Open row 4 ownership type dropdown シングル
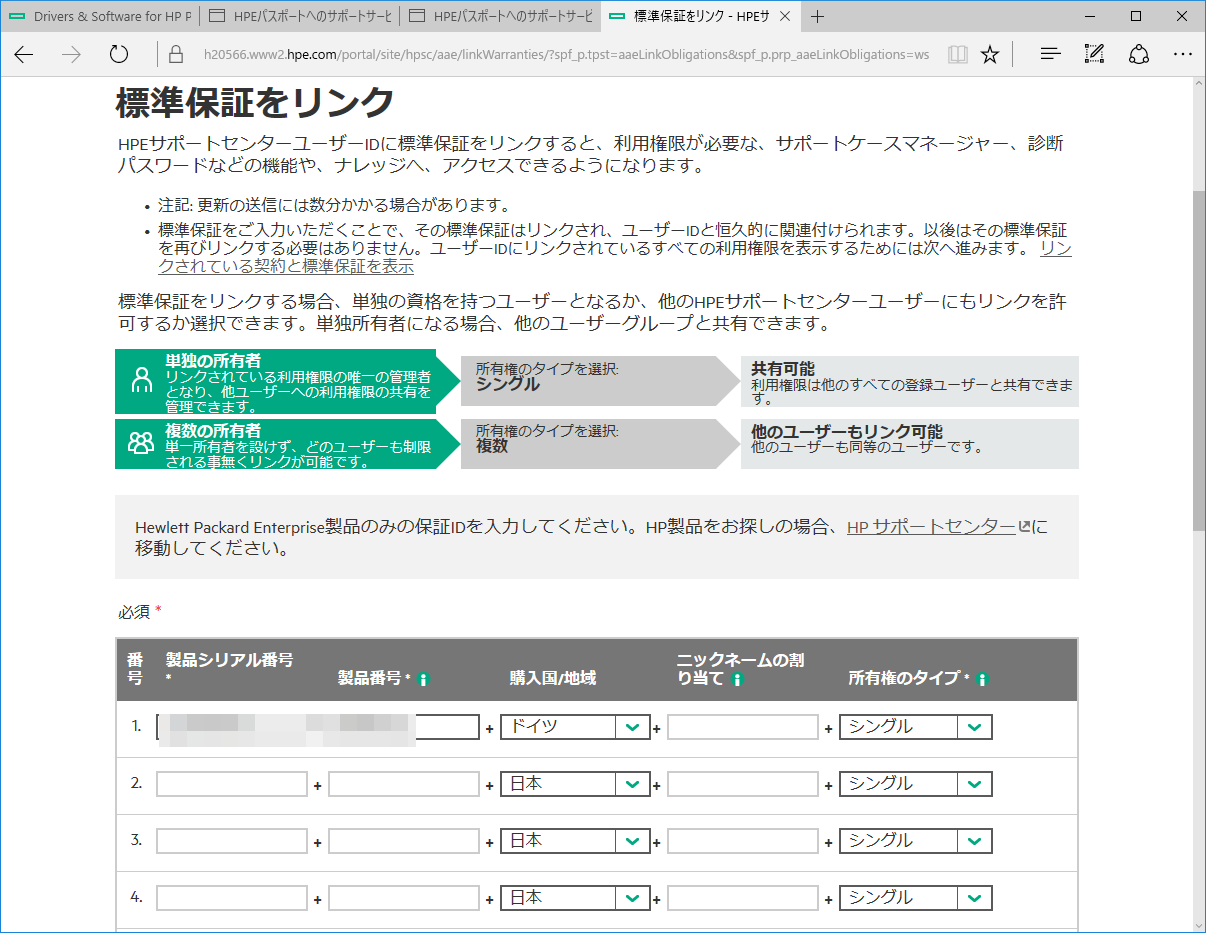This screenshot has height=933, width=1206. click(x=916, y=898)
